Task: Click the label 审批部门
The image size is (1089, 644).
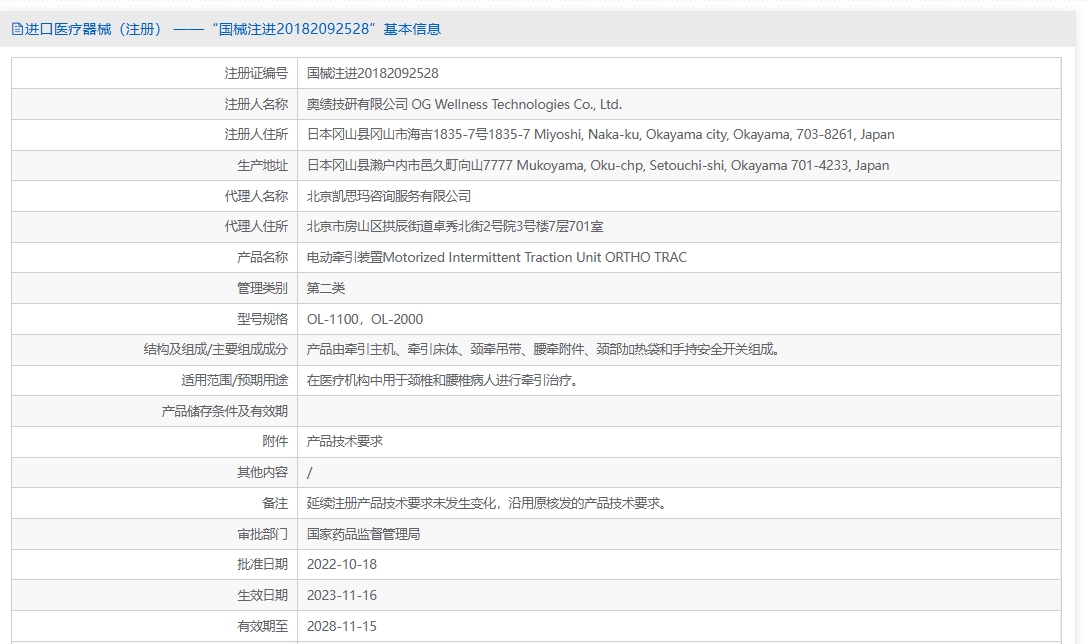Action: point(262,534)
